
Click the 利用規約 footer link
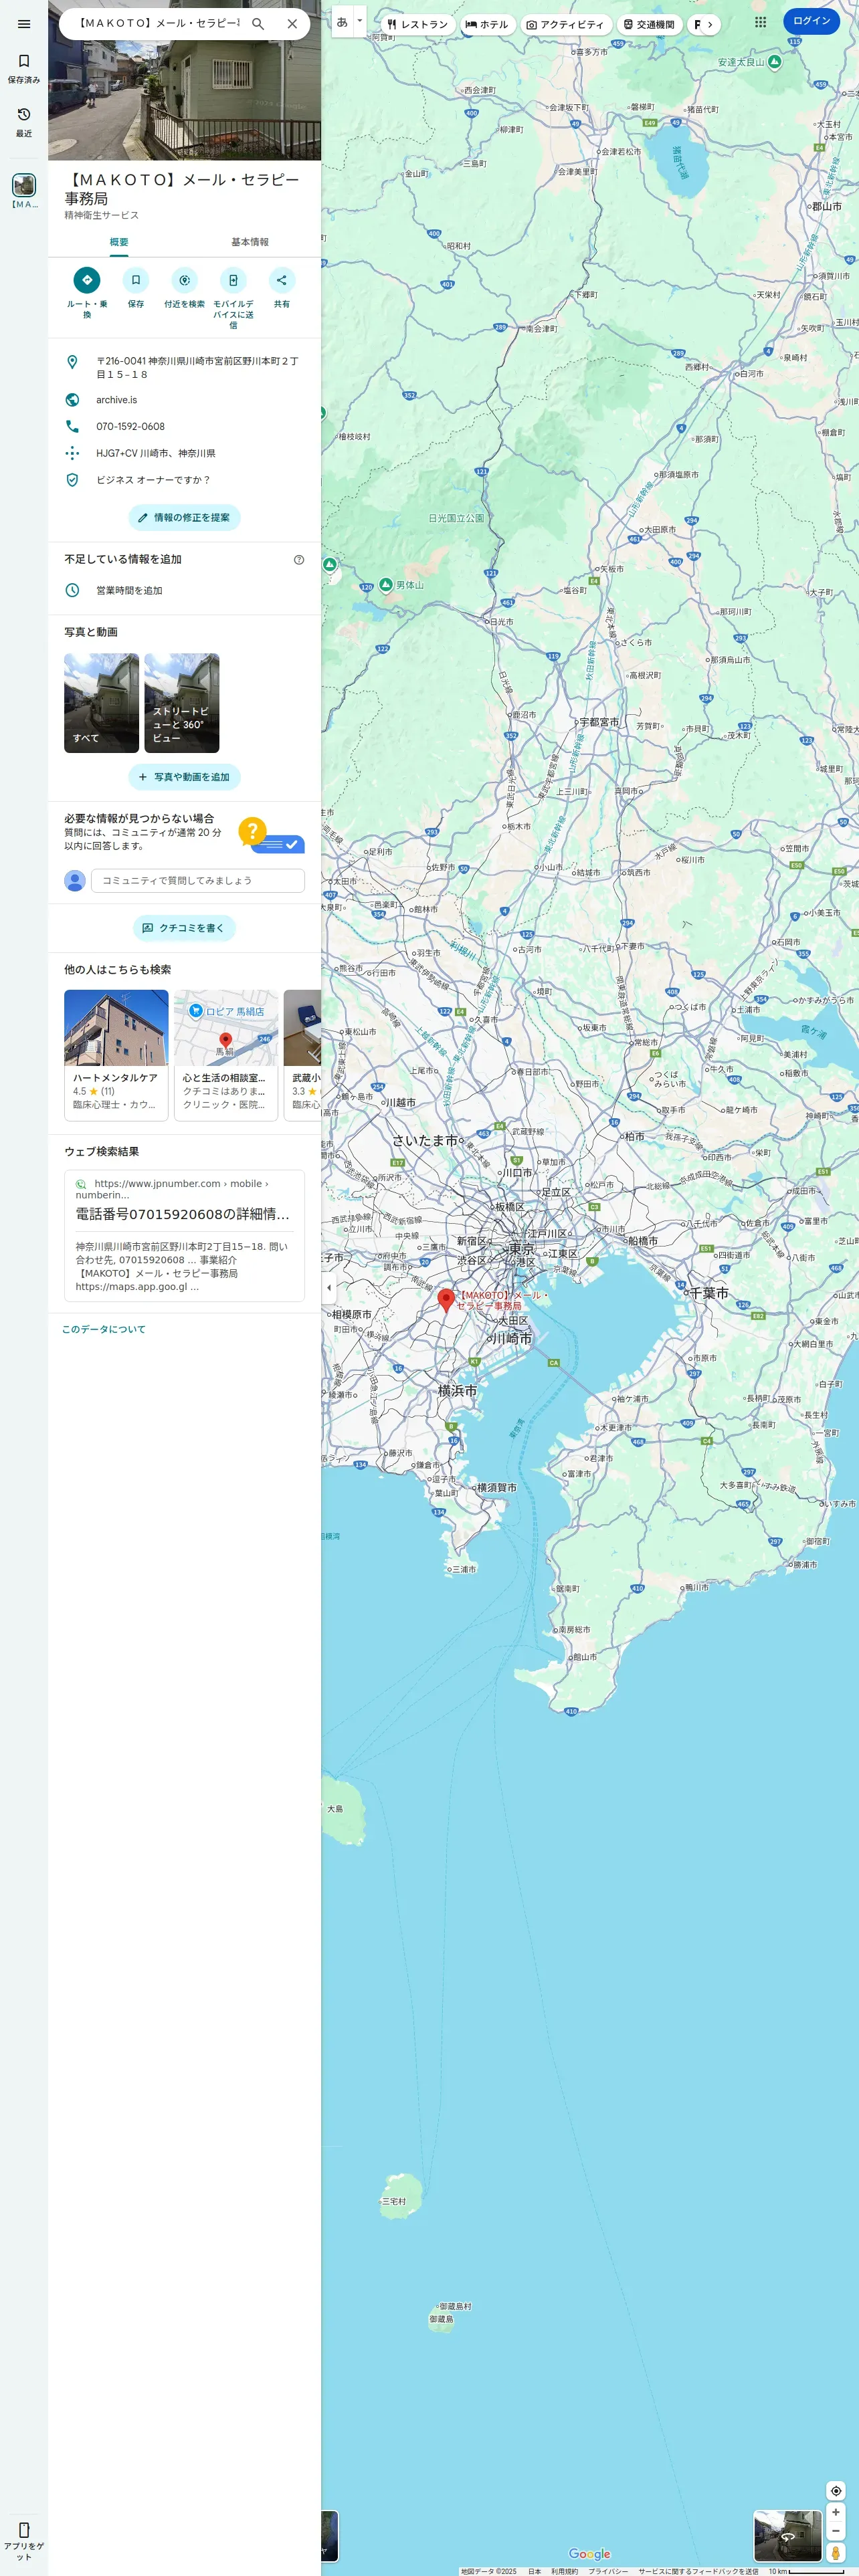(564, 2571)
